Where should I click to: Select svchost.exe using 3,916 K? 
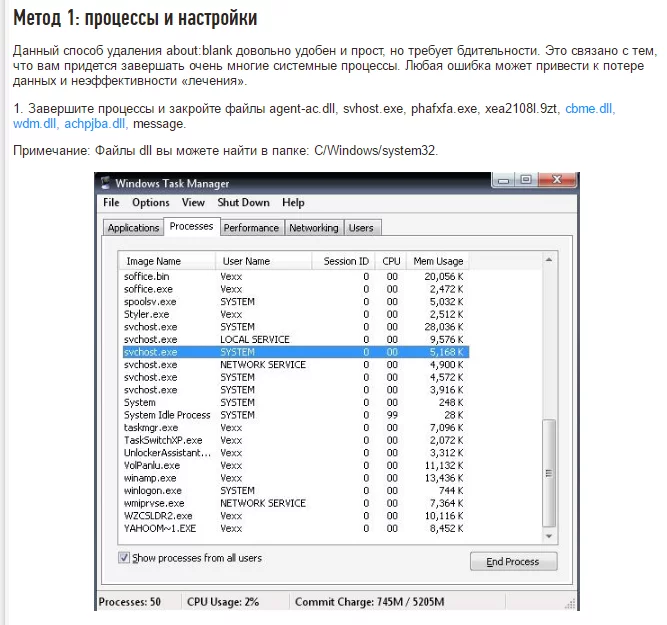point(294,390)
